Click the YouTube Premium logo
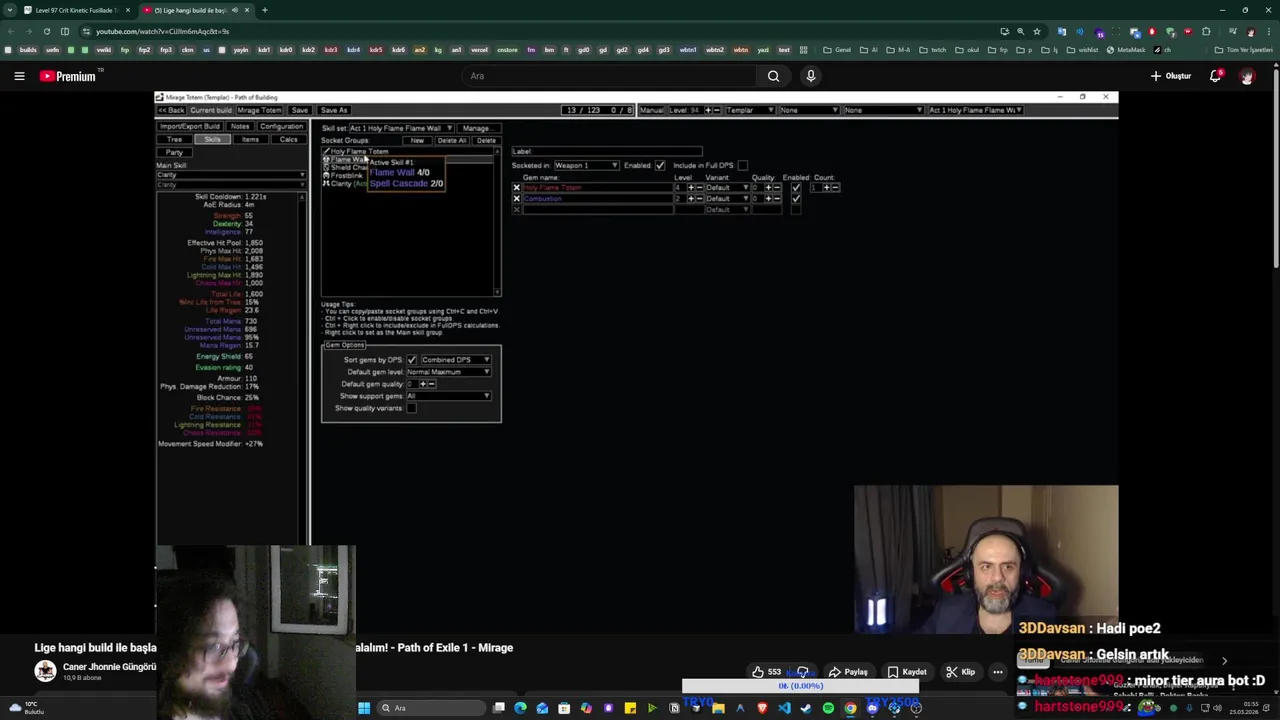Viewport: 1280px width, 720px height. pyautogui.click(x=68, y=76)
